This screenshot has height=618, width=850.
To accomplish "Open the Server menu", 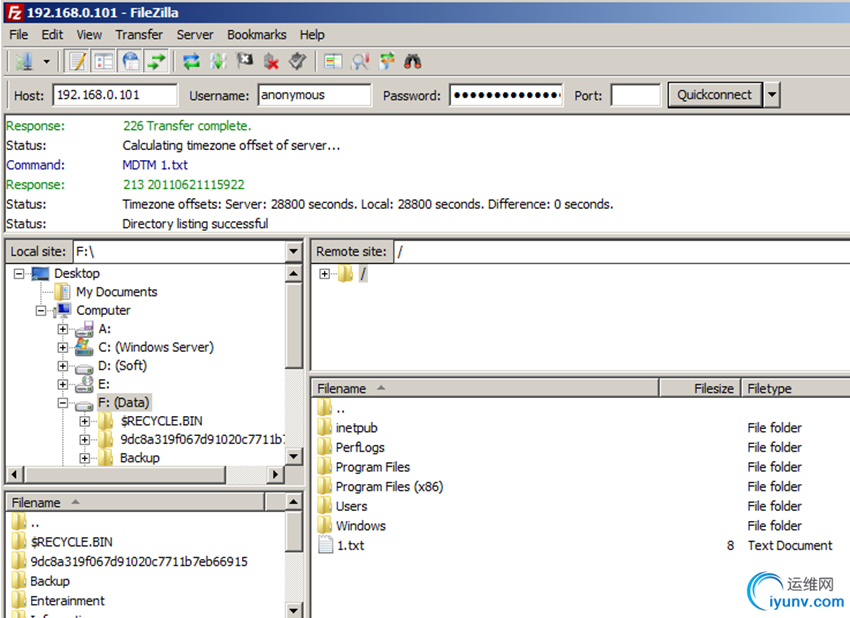I will 195,35.
